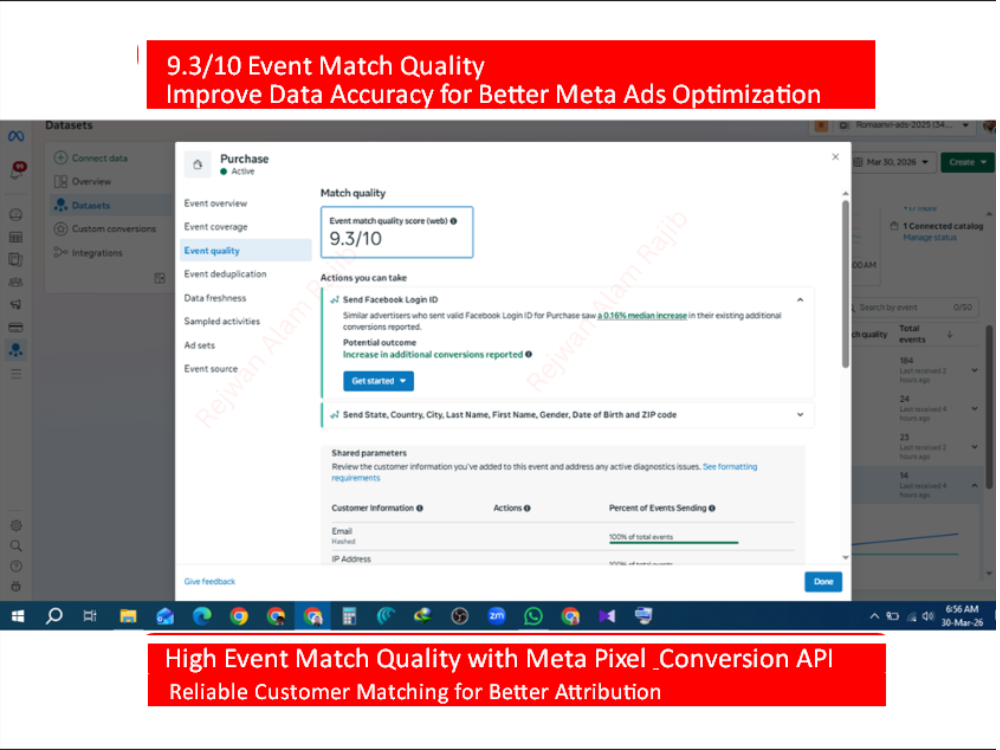Open the Mar 30, 2026 date dropdown
The height and width of the screenshot is (750, 1000).
click(x=893, y=162)
